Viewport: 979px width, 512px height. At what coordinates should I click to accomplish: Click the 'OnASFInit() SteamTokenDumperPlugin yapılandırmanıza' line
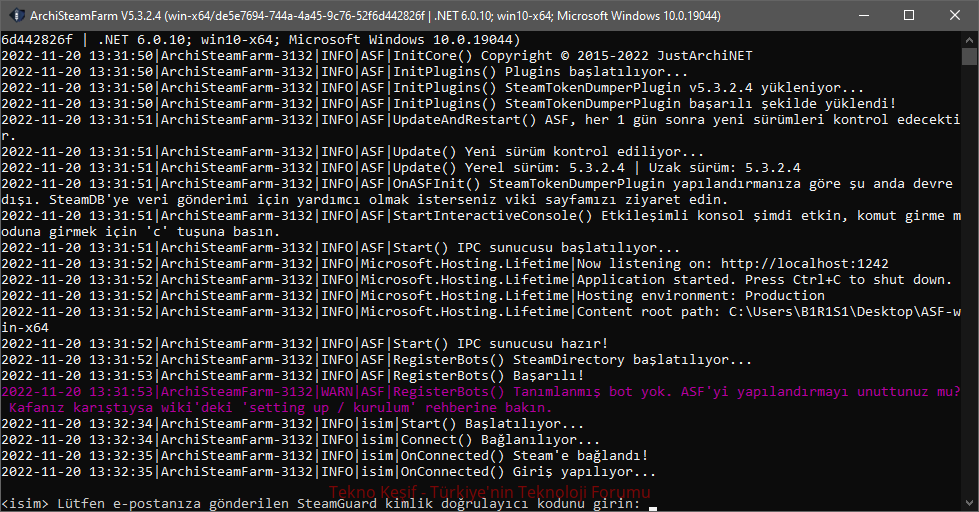[477, 184]
